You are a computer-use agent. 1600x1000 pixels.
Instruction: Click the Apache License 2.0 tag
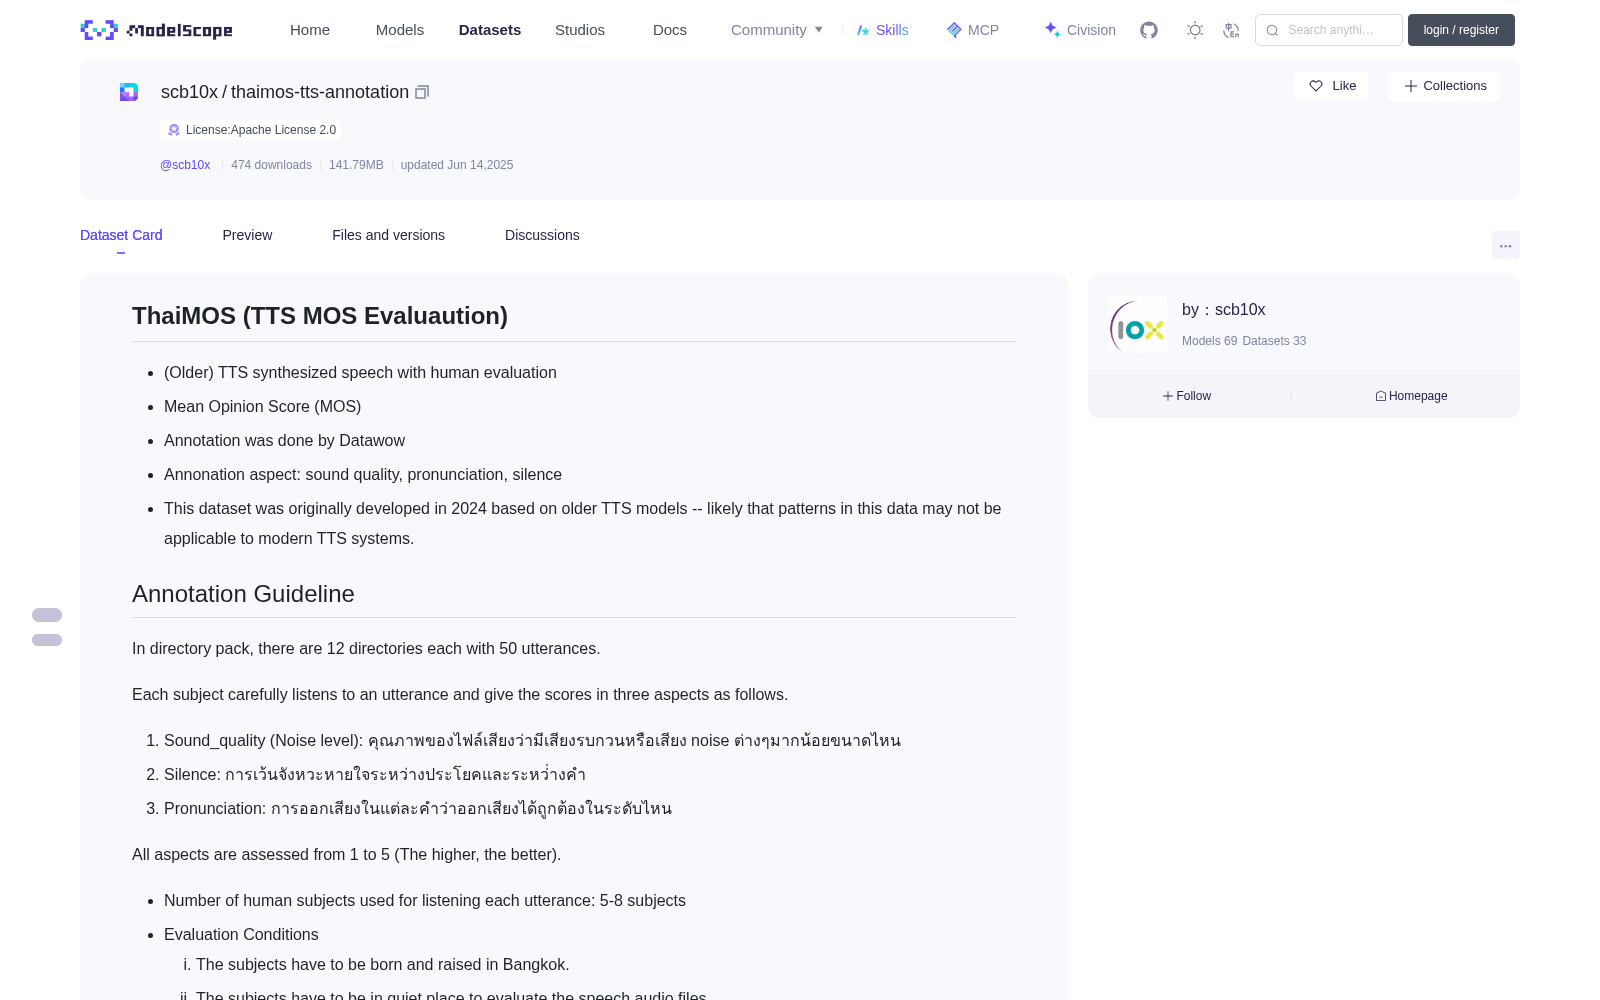tap(251, 130)
